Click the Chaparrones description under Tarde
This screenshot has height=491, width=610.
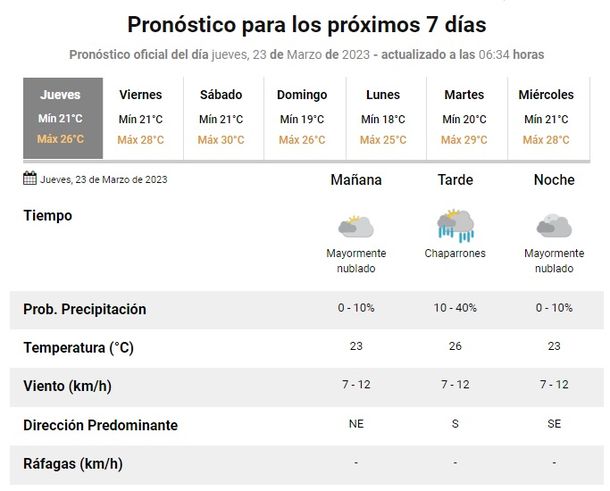(455, 254)
